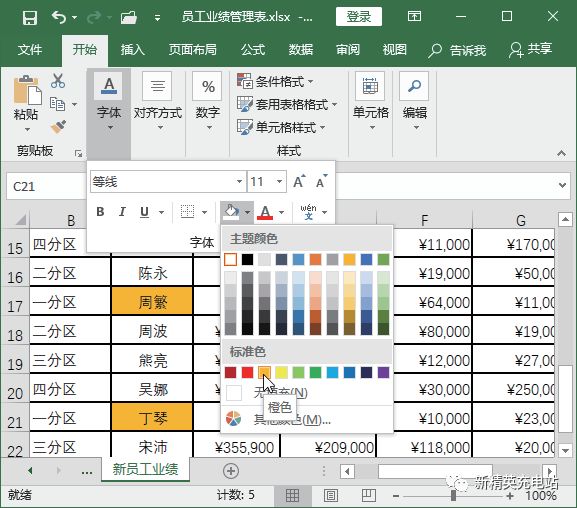Image resolution: width=577 pixels, height=508 pixels.
Task: Toggle Bold formatting
Action: pos(100,212)
